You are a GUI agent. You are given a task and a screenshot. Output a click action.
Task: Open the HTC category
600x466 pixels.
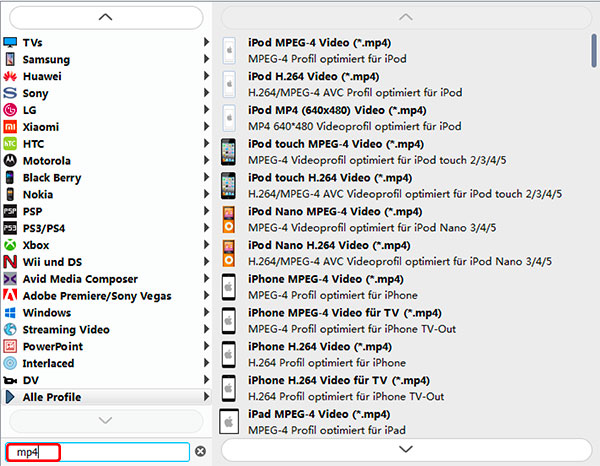point(106,143)
